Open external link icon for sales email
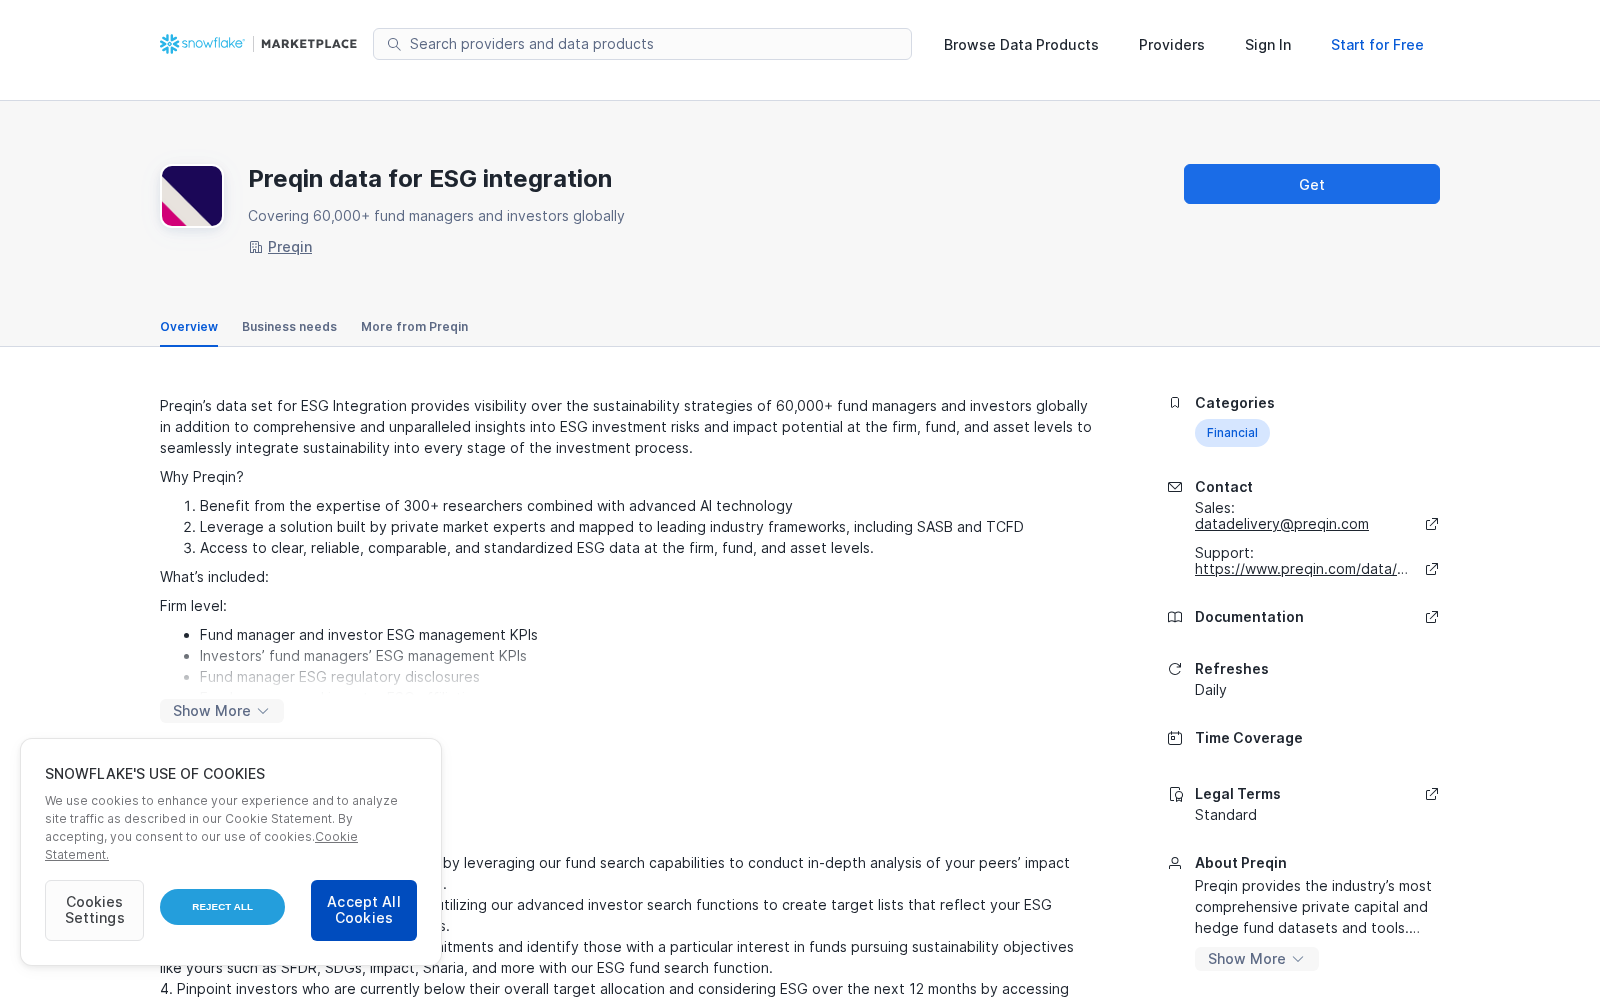1600x1000 pixels. pyautogui.click(x=1432, y=524)
